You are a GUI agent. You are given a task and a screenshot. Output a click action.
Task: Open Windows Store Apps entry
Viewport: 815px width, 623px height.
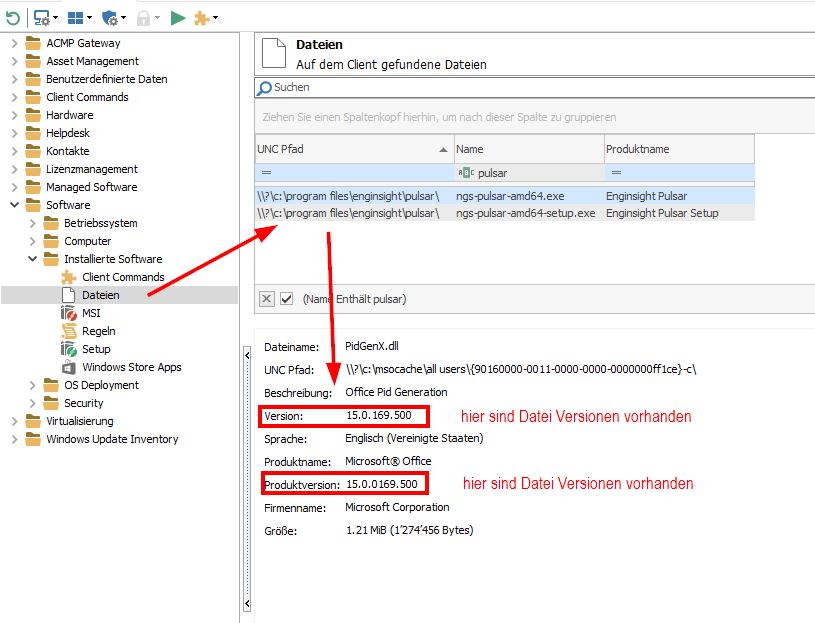click(132, 367)
